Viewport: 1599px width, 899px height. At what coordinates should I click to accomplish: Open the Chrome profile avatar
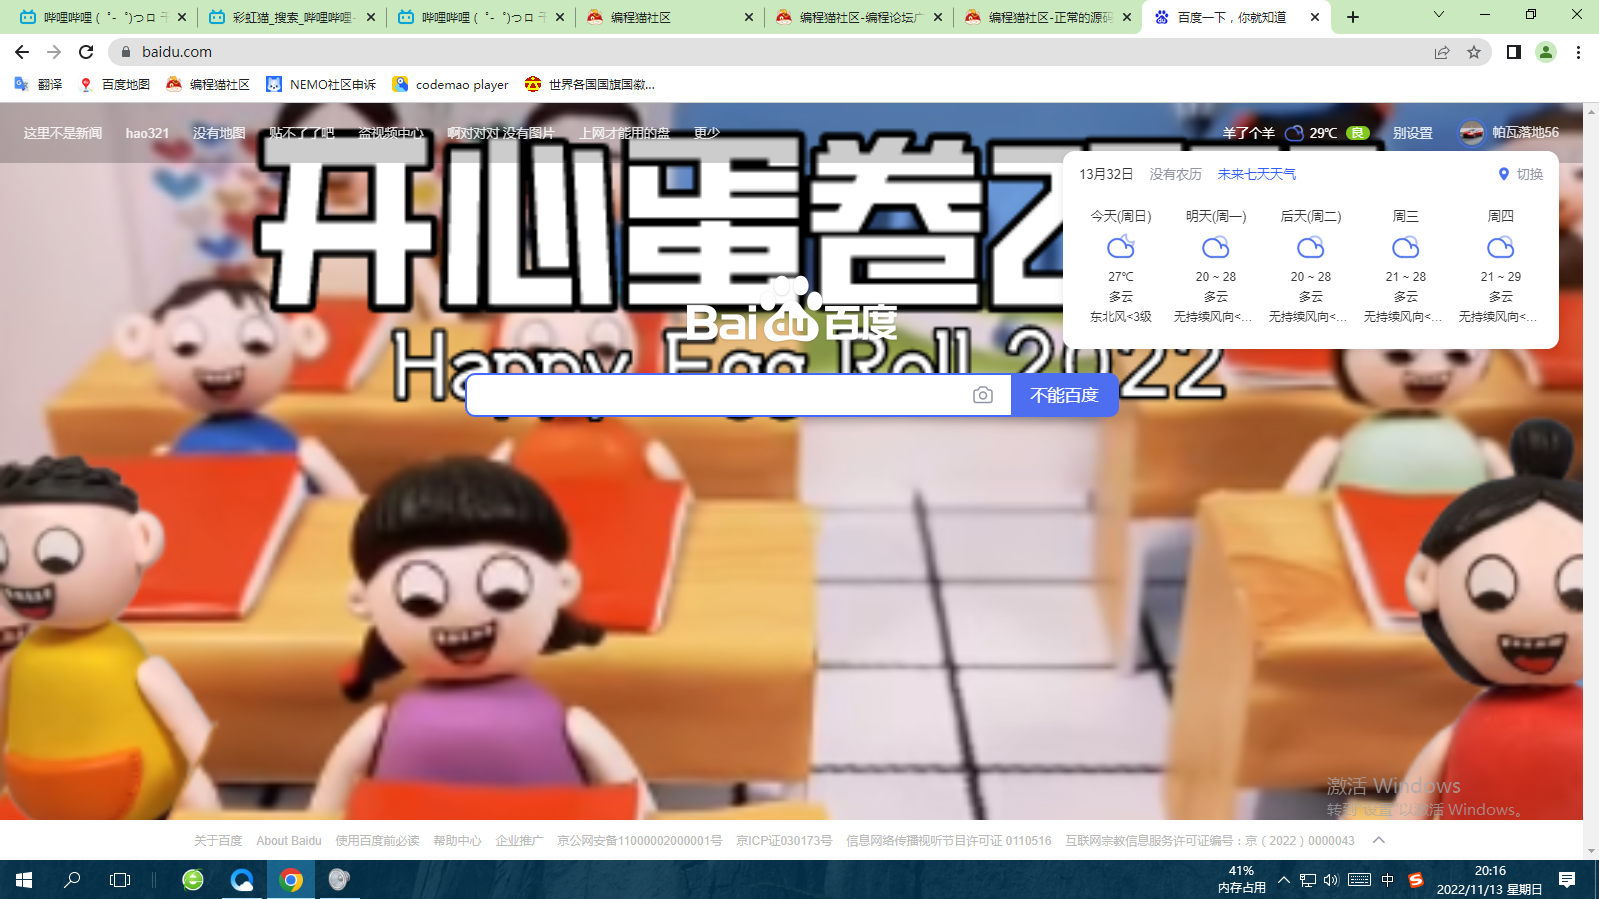[1546, 52]
